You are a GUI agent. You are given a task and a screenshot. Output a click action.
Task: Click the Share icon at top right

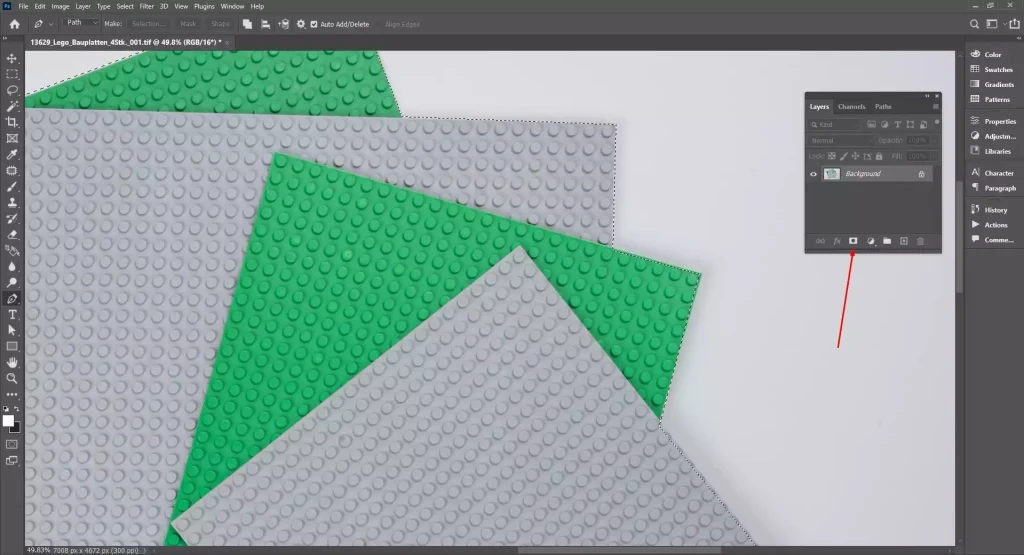(x=1014, y=24)
